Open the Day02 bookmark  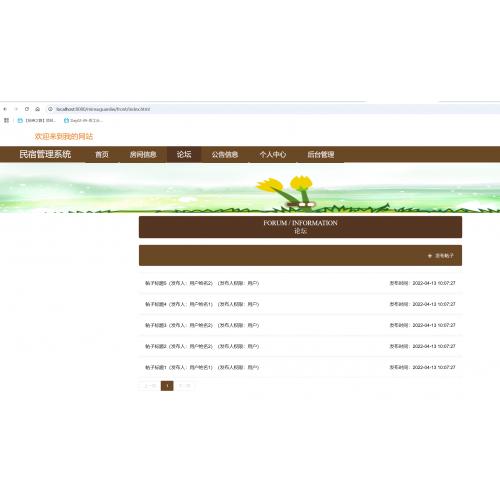[x=83, y=120]
